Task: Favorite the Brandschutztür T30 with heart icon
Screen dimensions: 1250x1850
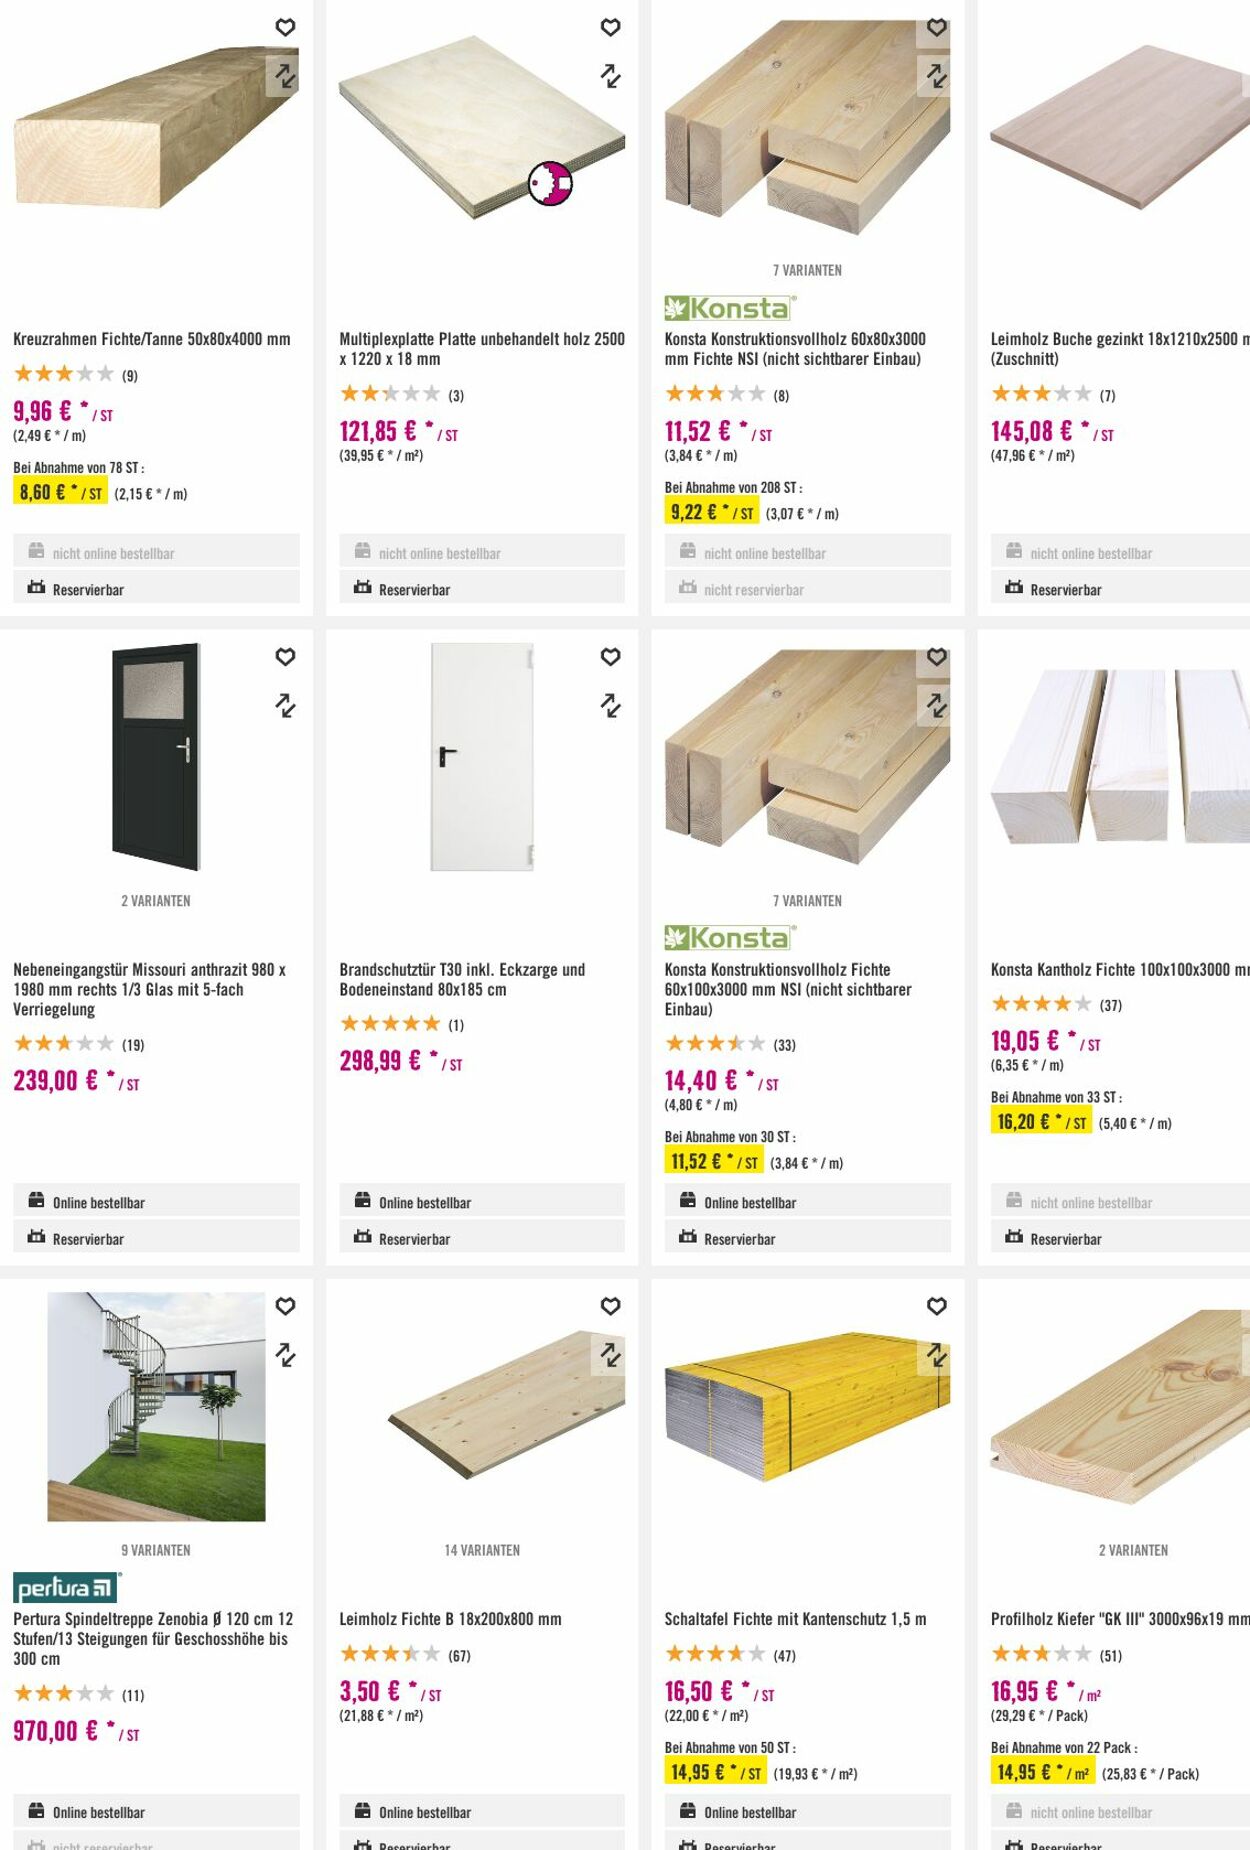Action: click(610, 657)
